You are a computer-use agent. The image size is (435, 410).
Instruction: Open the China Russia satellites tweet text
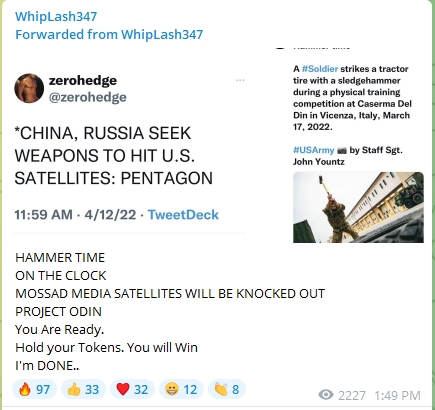point(114,156)
